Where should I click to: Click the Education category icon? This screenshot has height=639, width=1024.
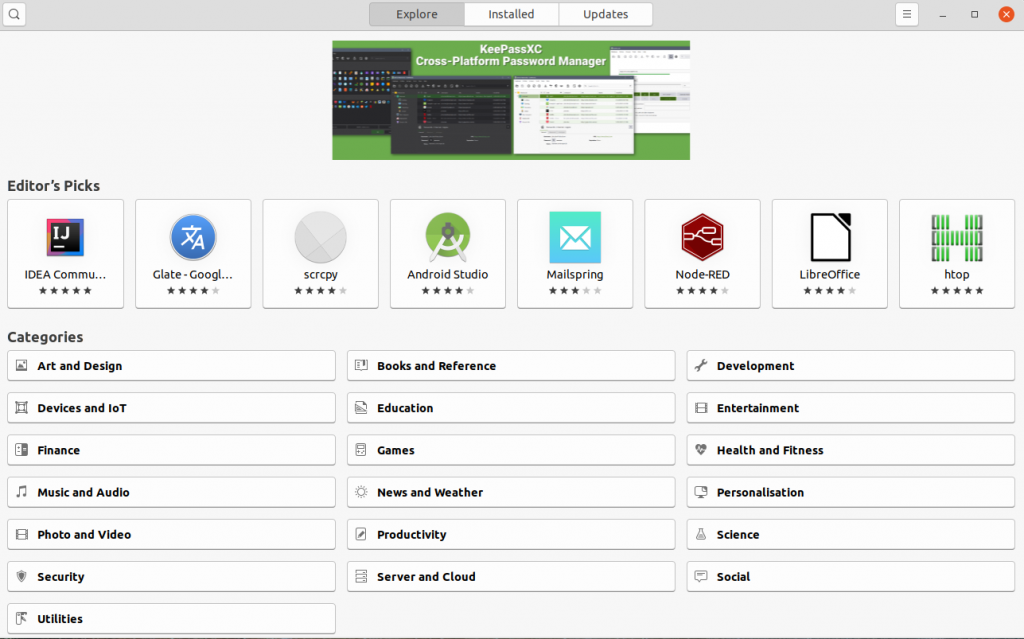click(x=361, y=408)
